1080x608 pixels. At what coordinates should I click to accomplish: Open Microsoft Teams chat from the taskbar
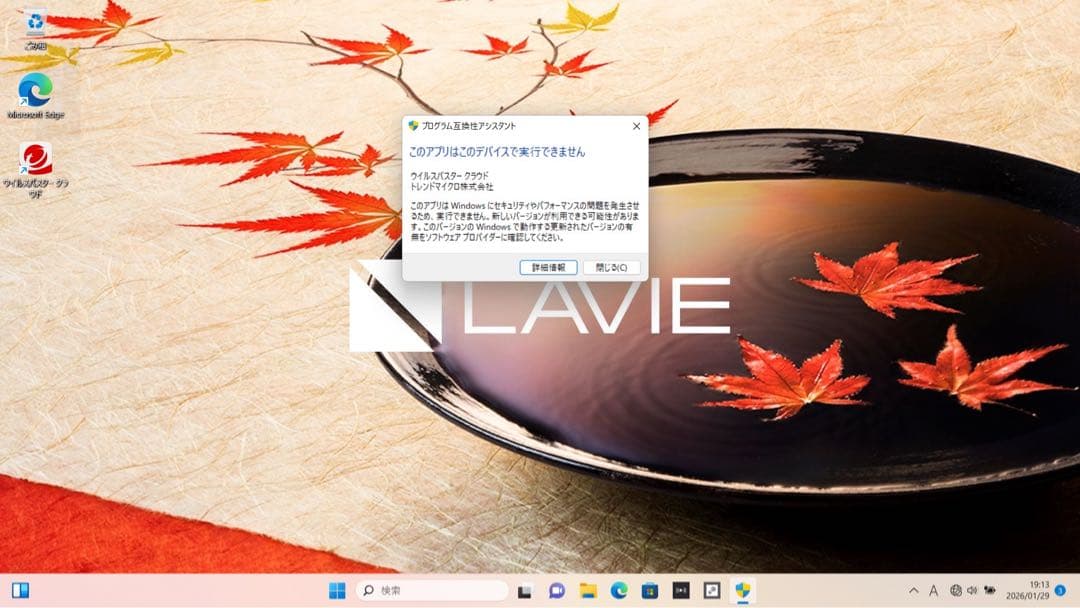tap(556, 590)
